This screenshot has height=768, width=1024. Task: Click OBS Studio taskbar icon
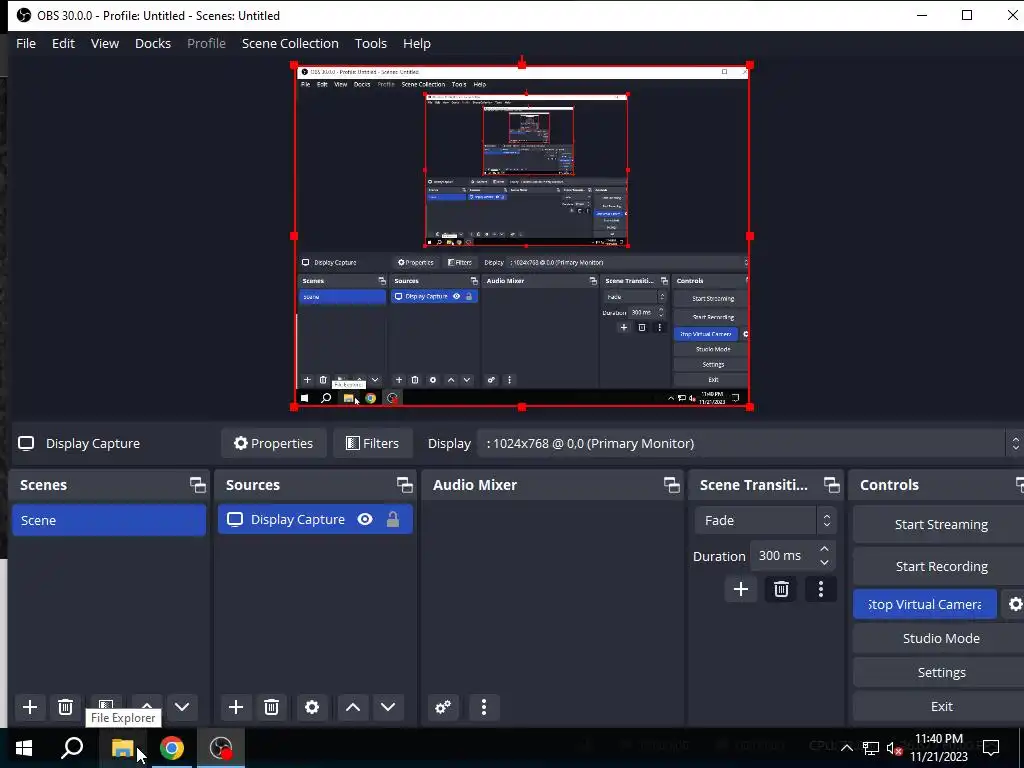click(x=221, y=748)
